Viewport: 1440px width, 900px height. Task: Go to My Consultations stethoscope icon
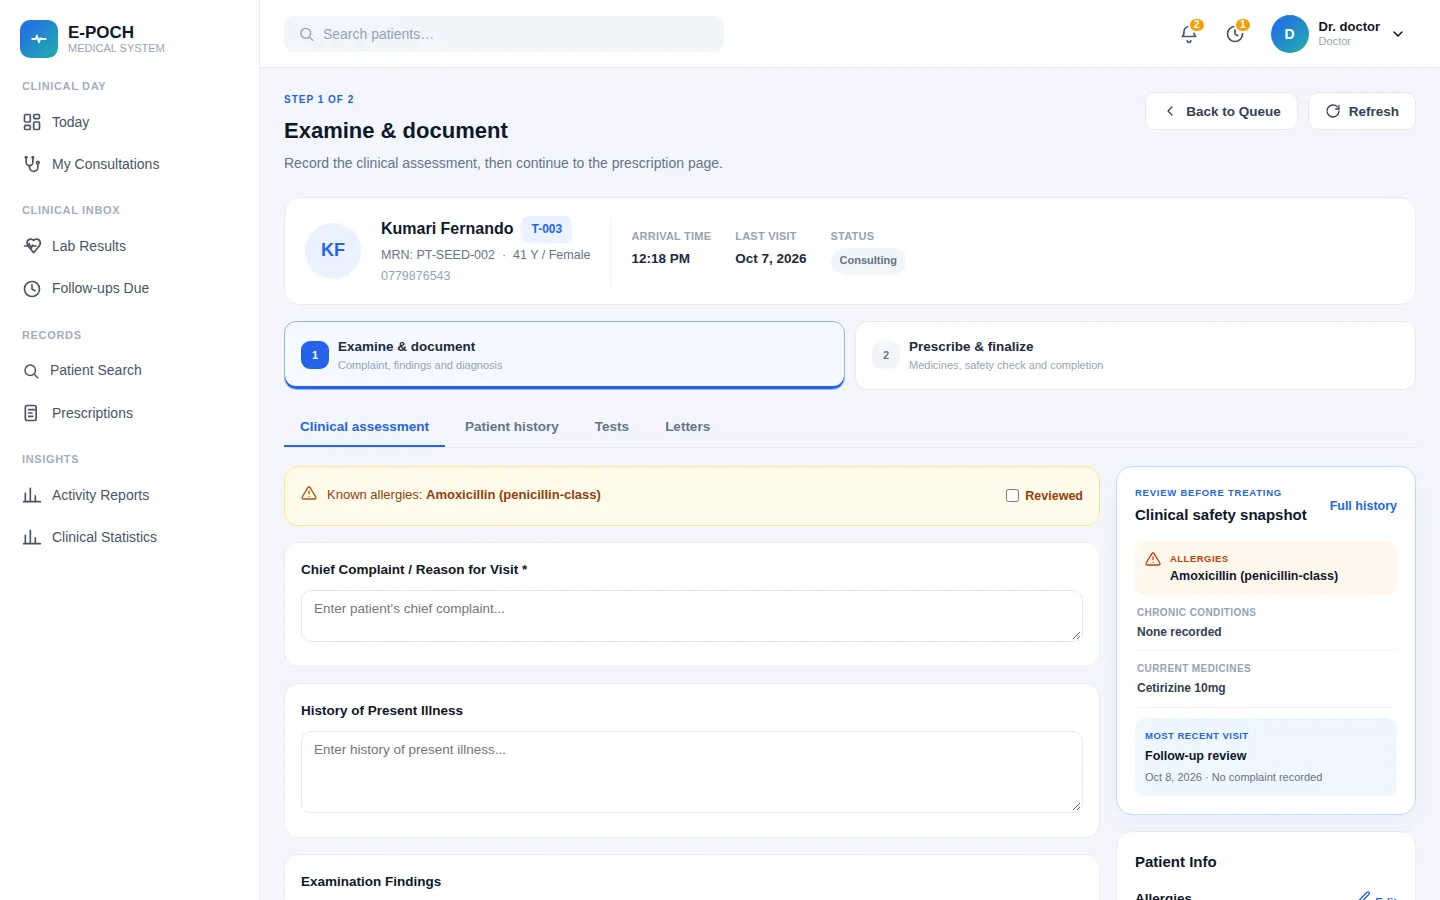pyautogui.click(x=32, y=164)
